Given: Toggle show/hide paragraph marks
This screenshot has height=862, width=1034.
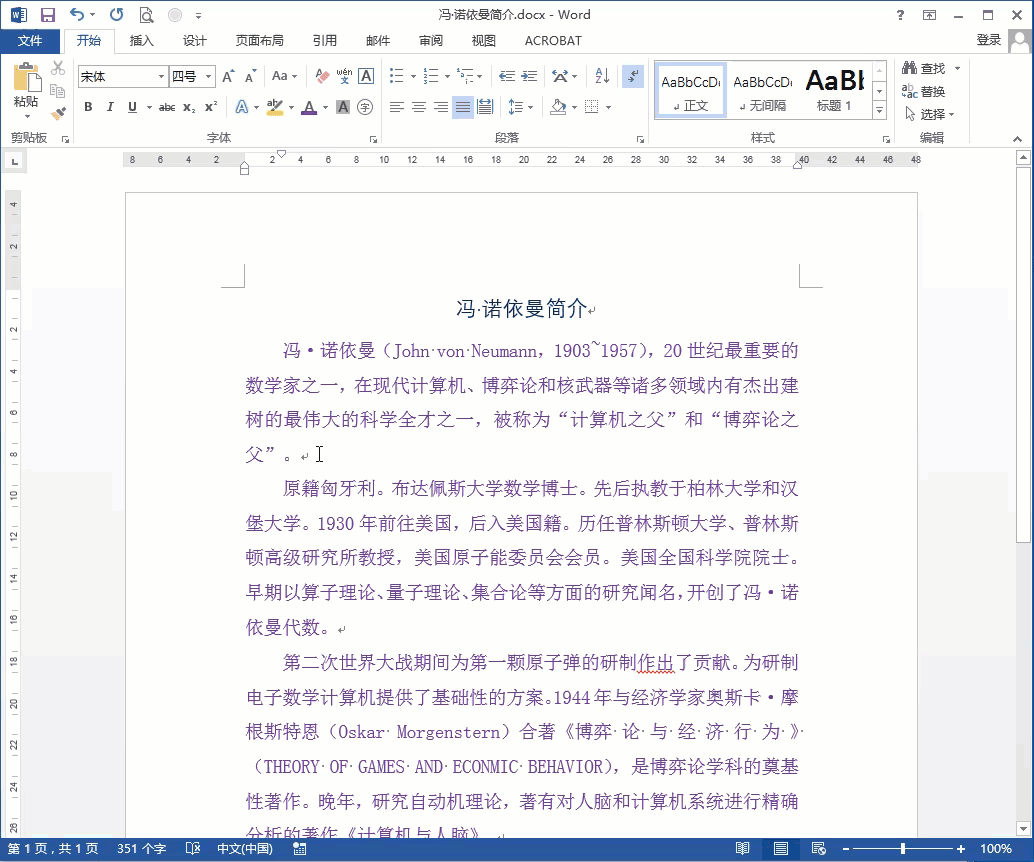Looking at the screenshot, I should (632, 76).
